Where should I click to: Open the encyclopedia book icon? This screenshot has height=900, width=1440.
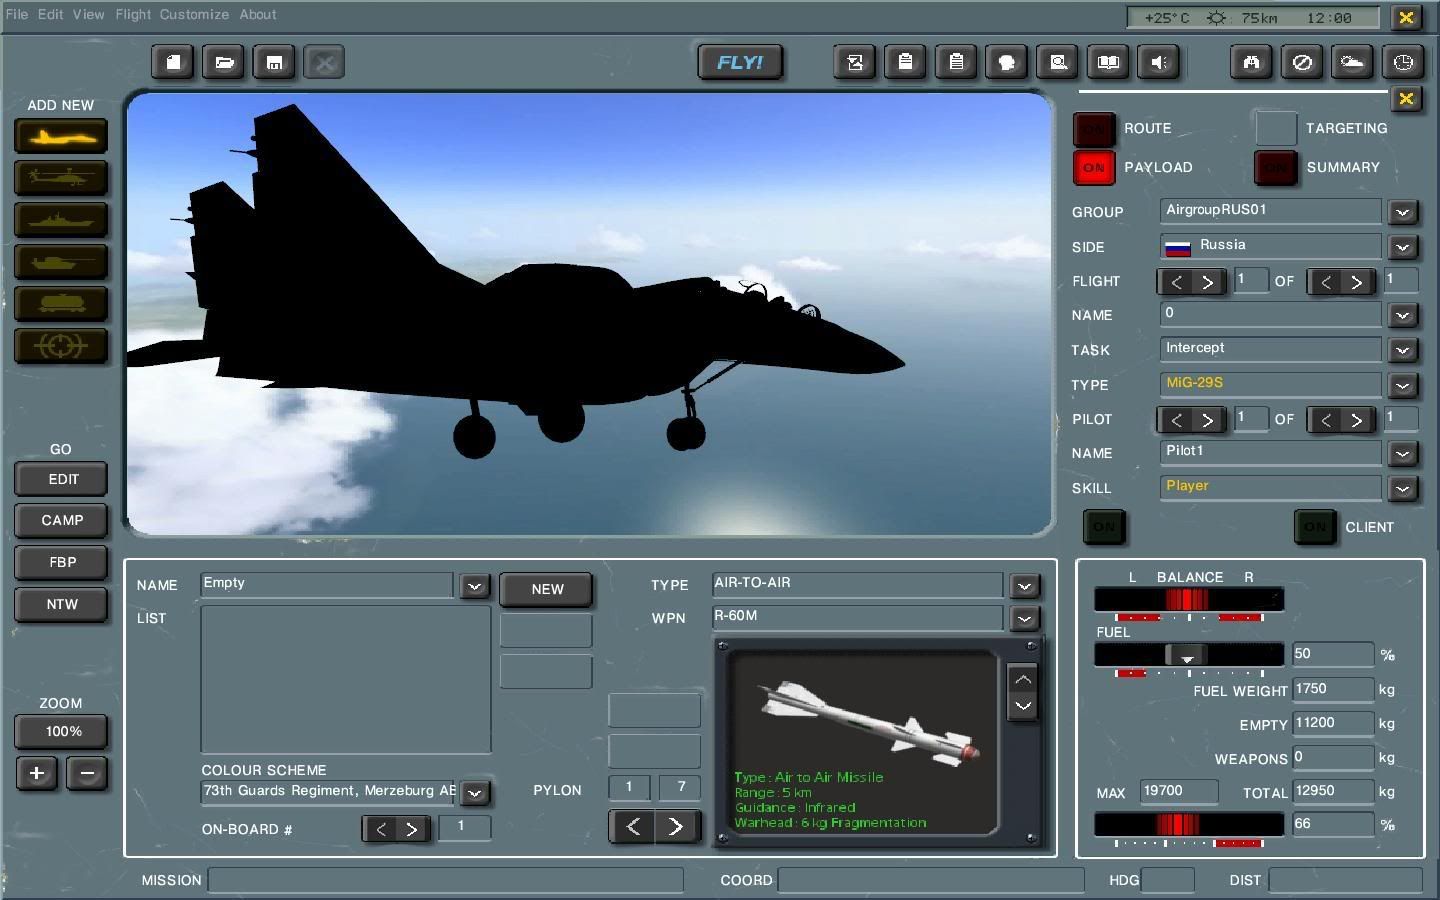pos(1108,62)
